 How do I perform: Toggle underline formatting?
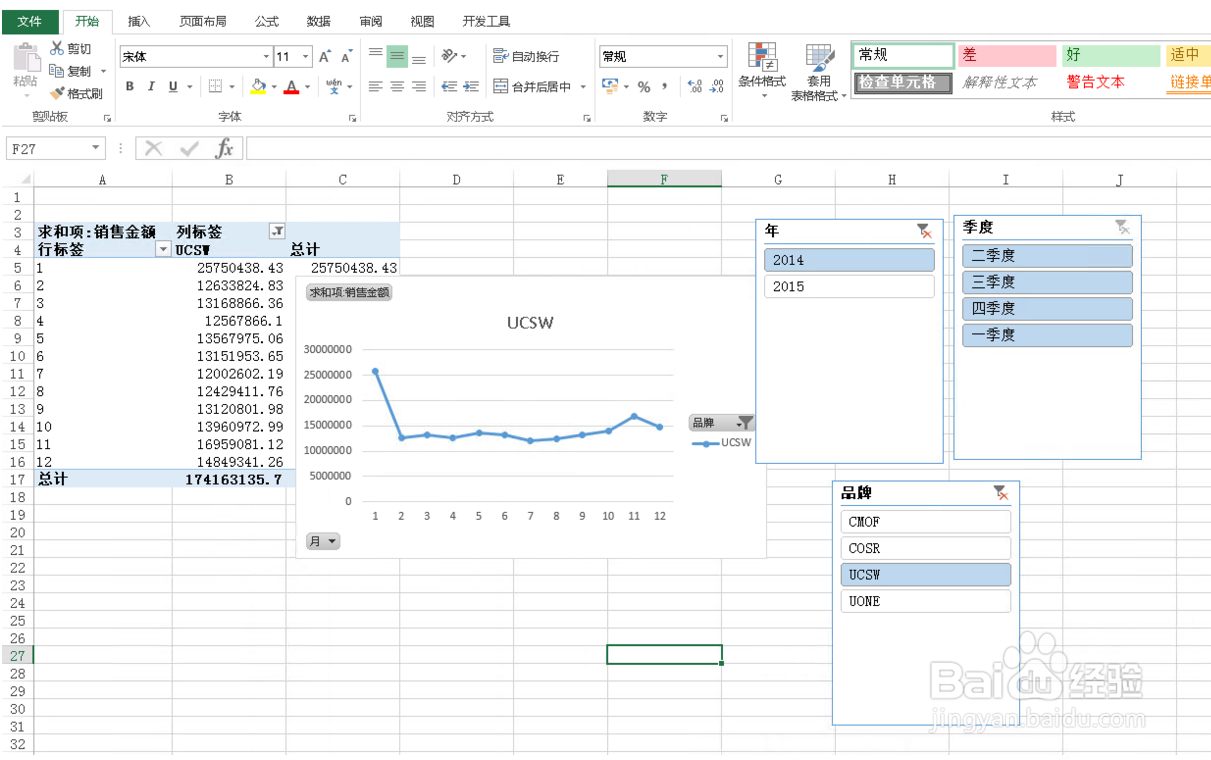click(173, 87)
